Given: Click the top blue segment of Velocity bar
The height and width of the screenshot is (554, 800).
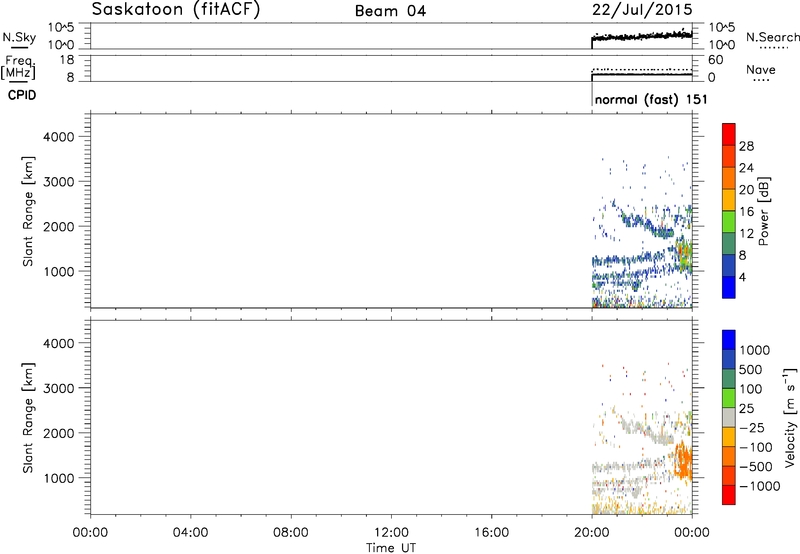Looking at the screenshot, I should point(729,340).
